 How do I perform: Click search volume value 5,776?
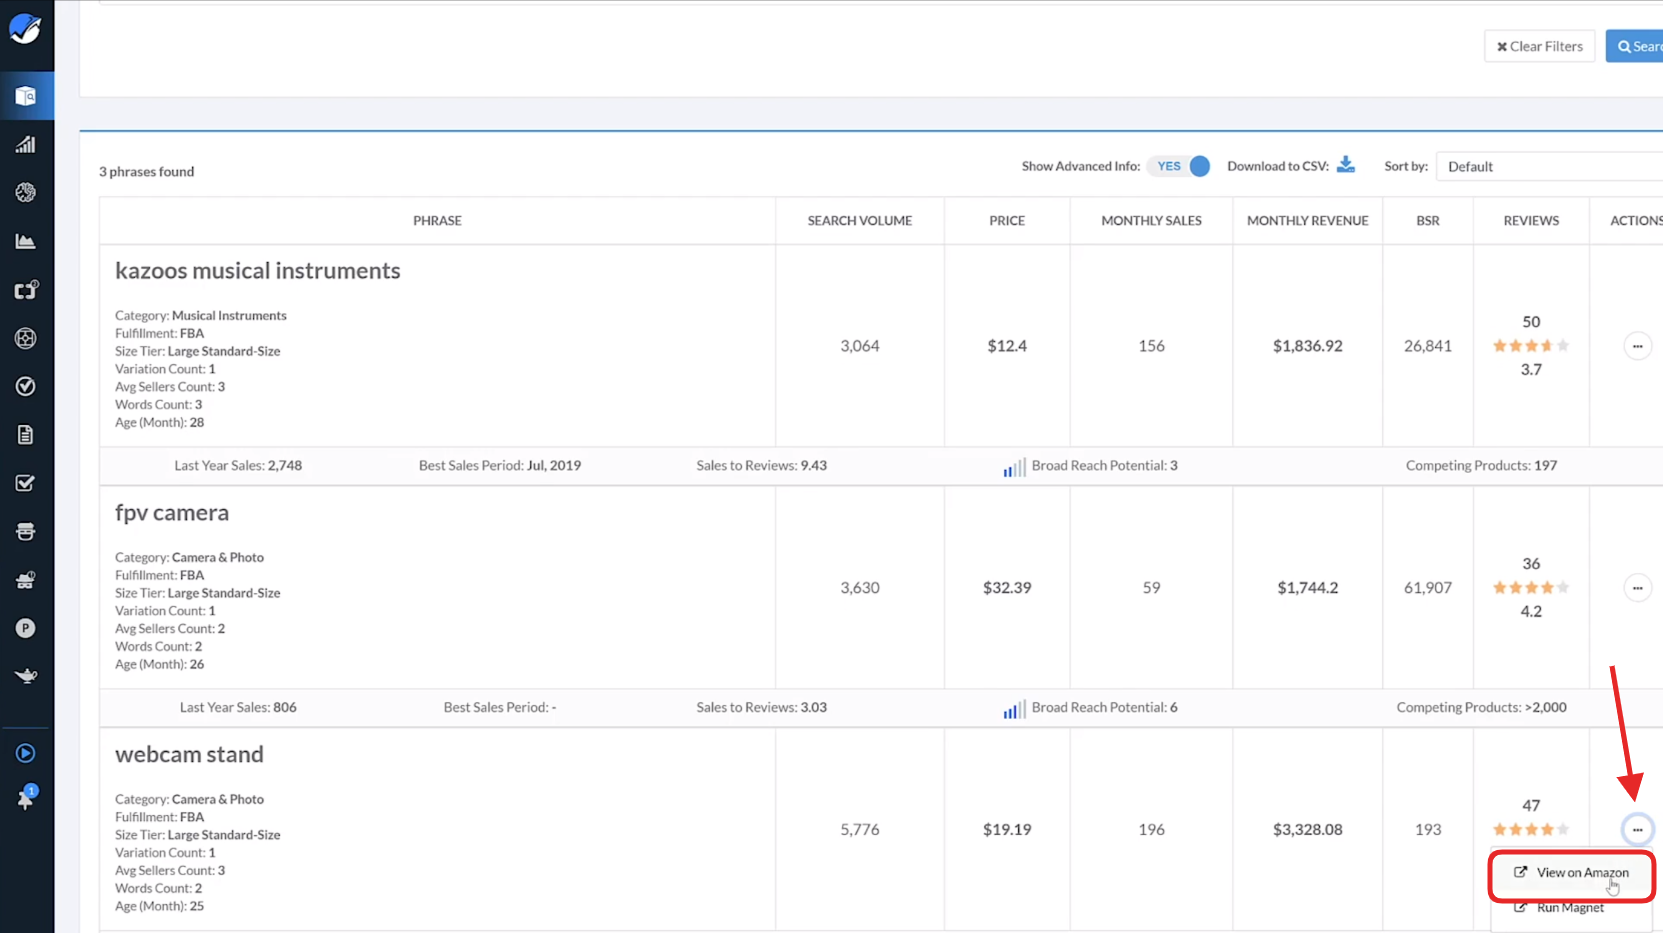point(860,830)
